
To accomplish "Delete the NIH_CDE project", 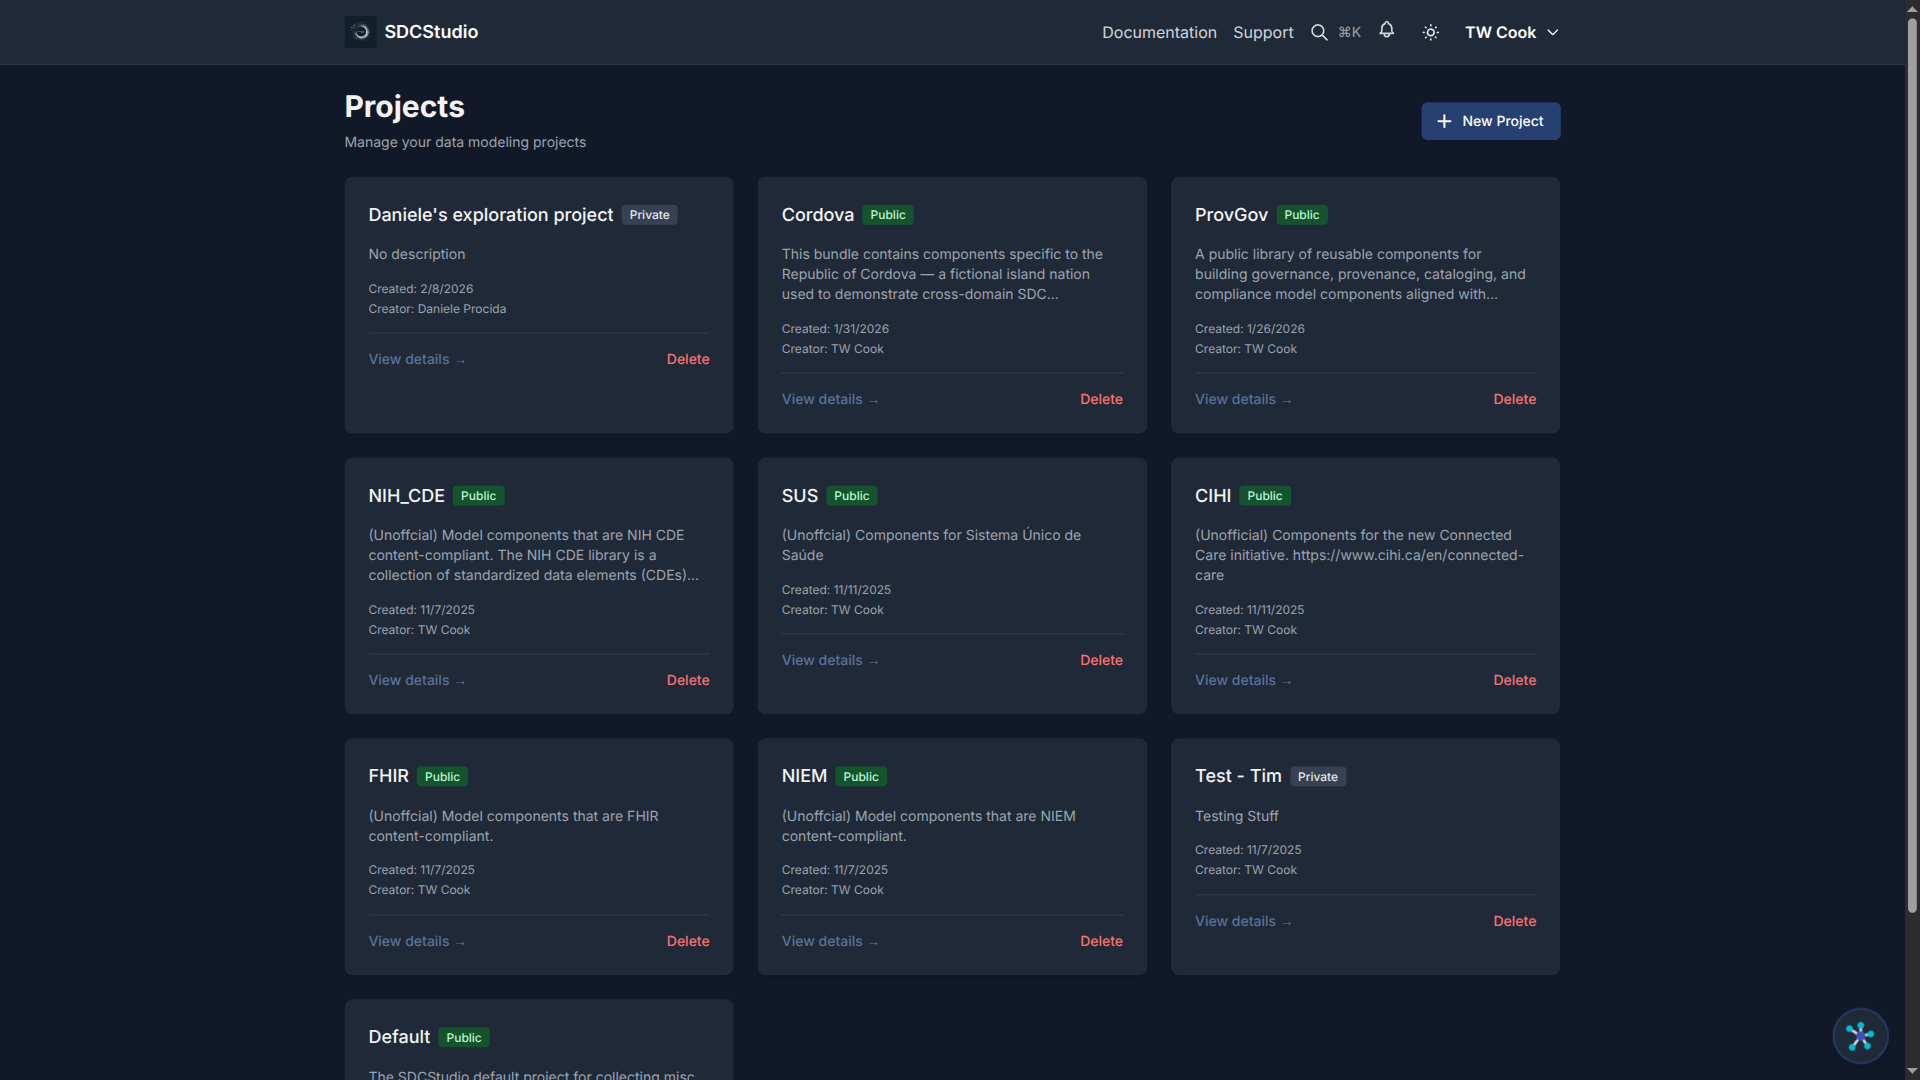I will point(687,680).
